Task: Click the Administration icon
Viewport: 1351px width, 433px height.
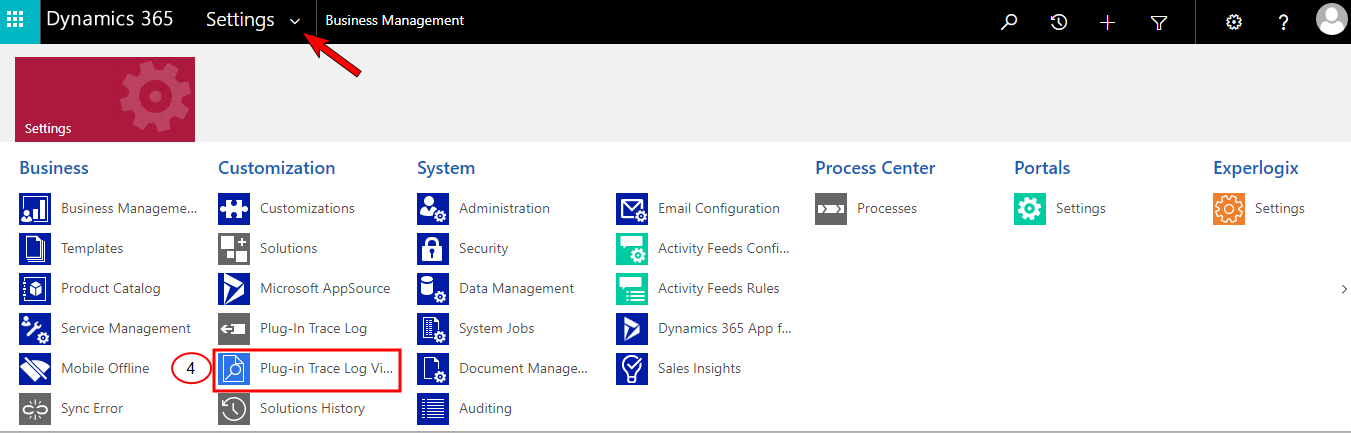Action: (x=433, y=209)
